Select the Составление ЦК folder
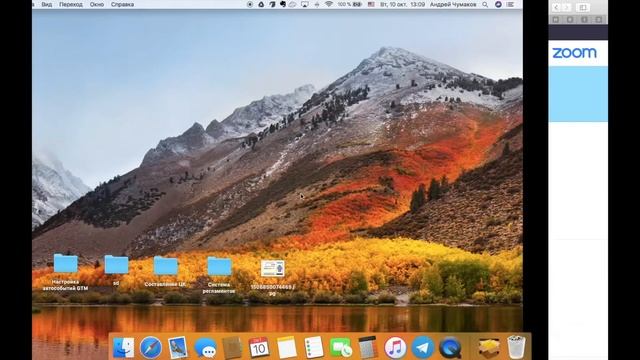The height and width of the screenshot is (360, 640). click(165, 272)
